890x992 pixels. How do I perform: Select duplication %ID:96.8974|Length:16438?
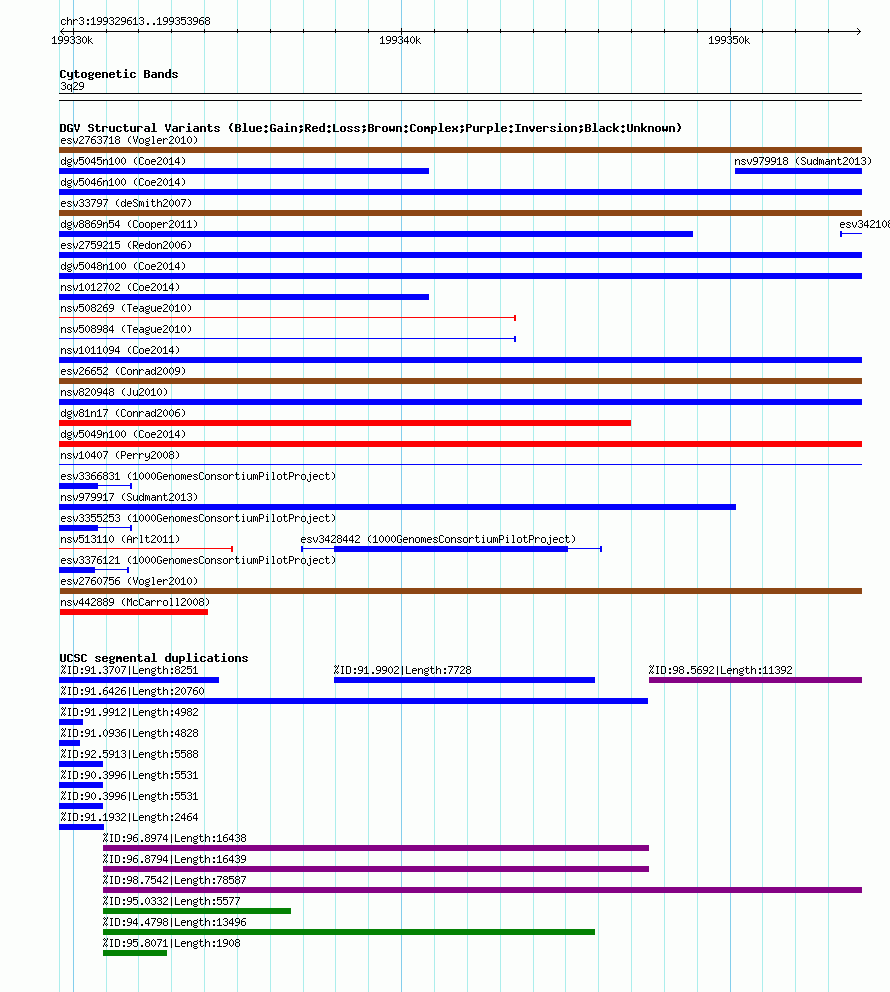point(175,838)
